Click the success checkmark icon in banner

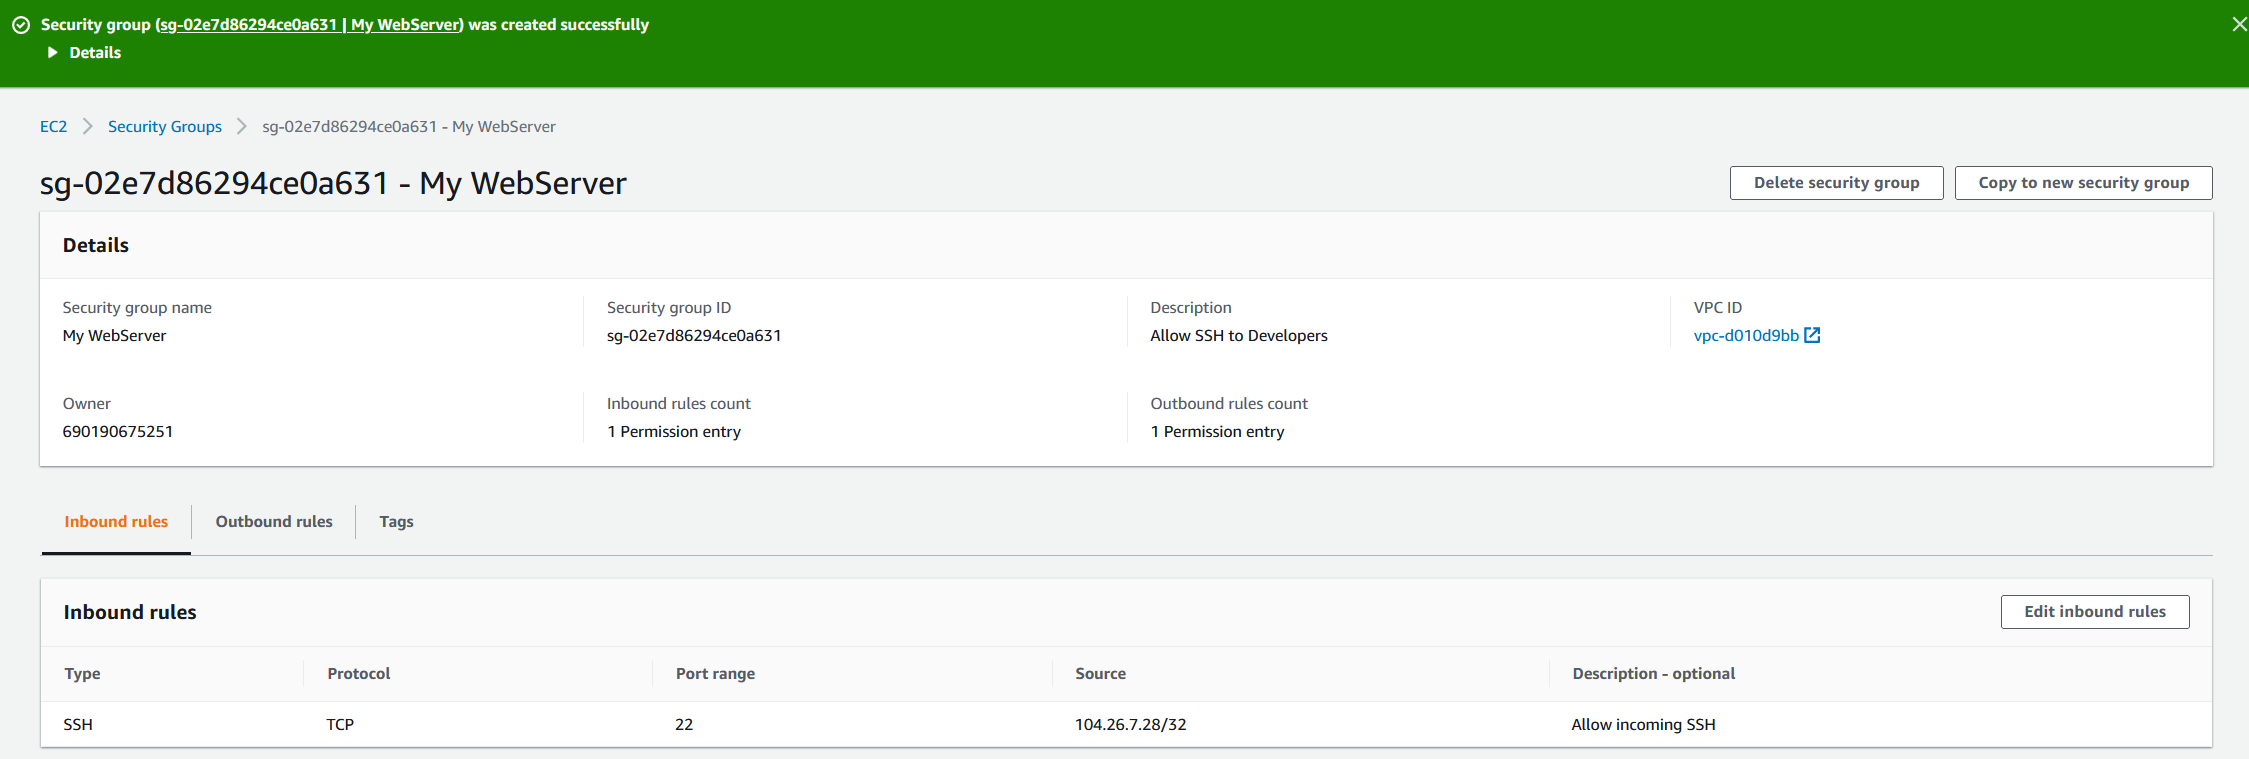pos(21,25)
